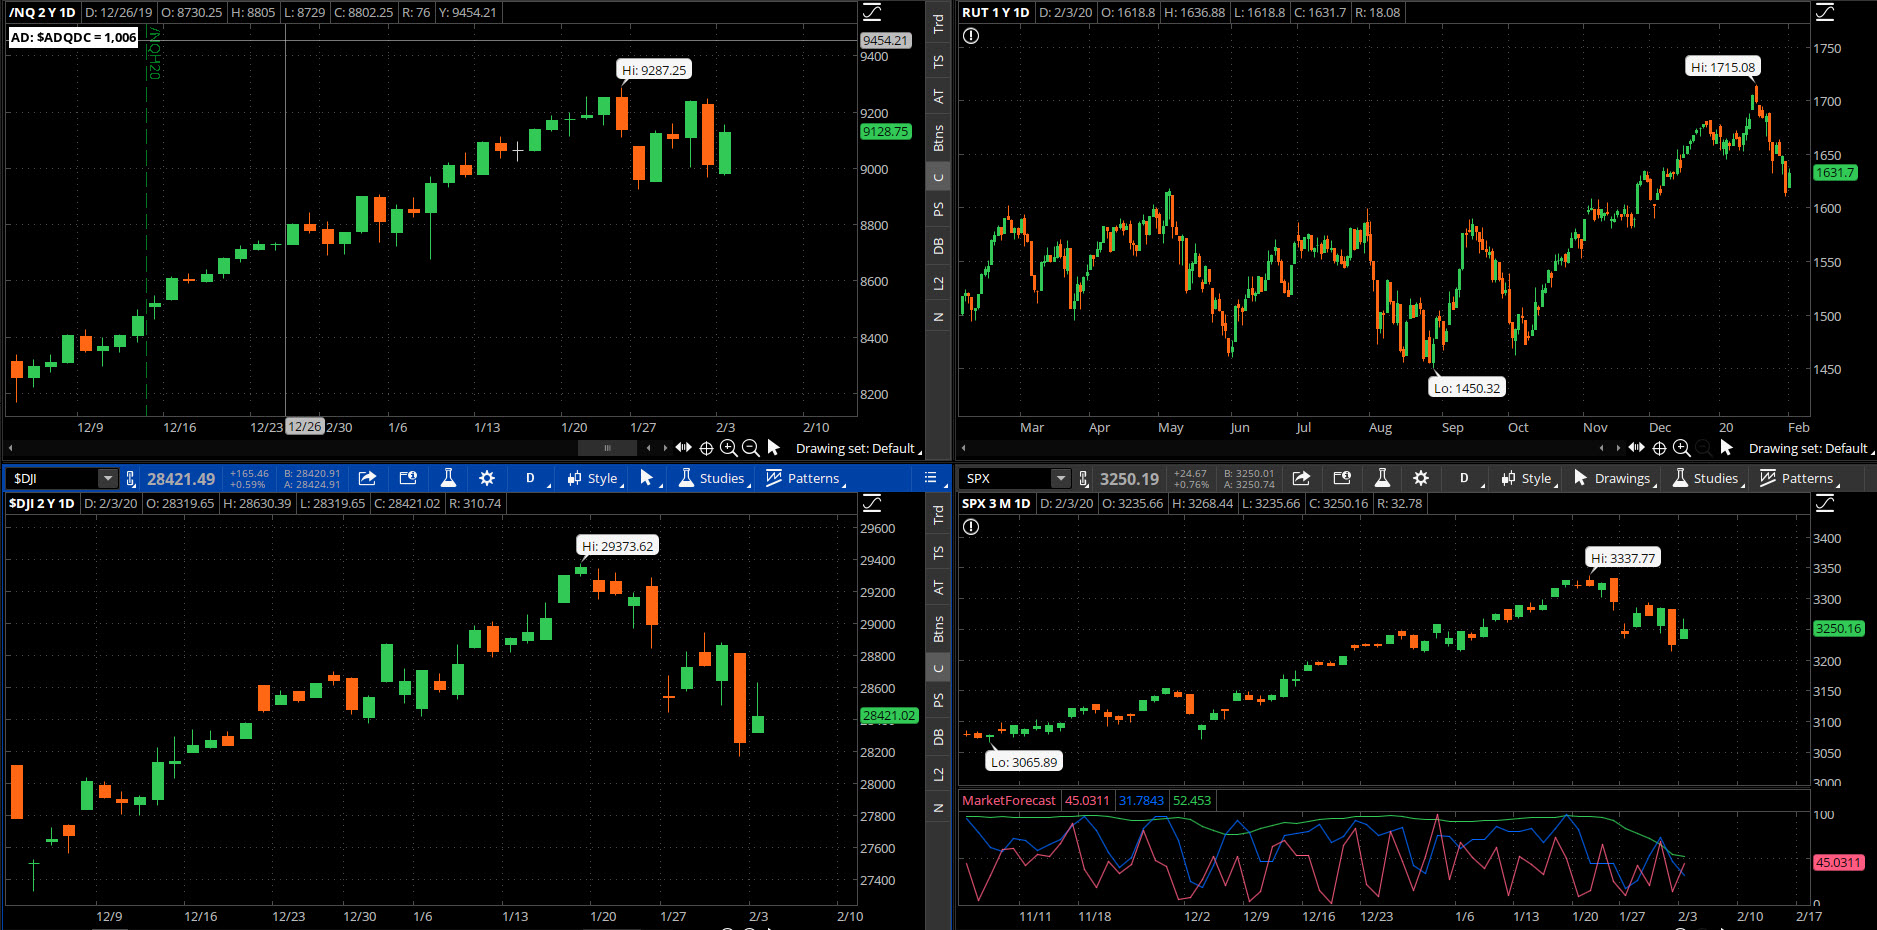
Task: Select pointer cursor tool under /NQ chart
Action: pyautogui.click(x=773, y=448)
